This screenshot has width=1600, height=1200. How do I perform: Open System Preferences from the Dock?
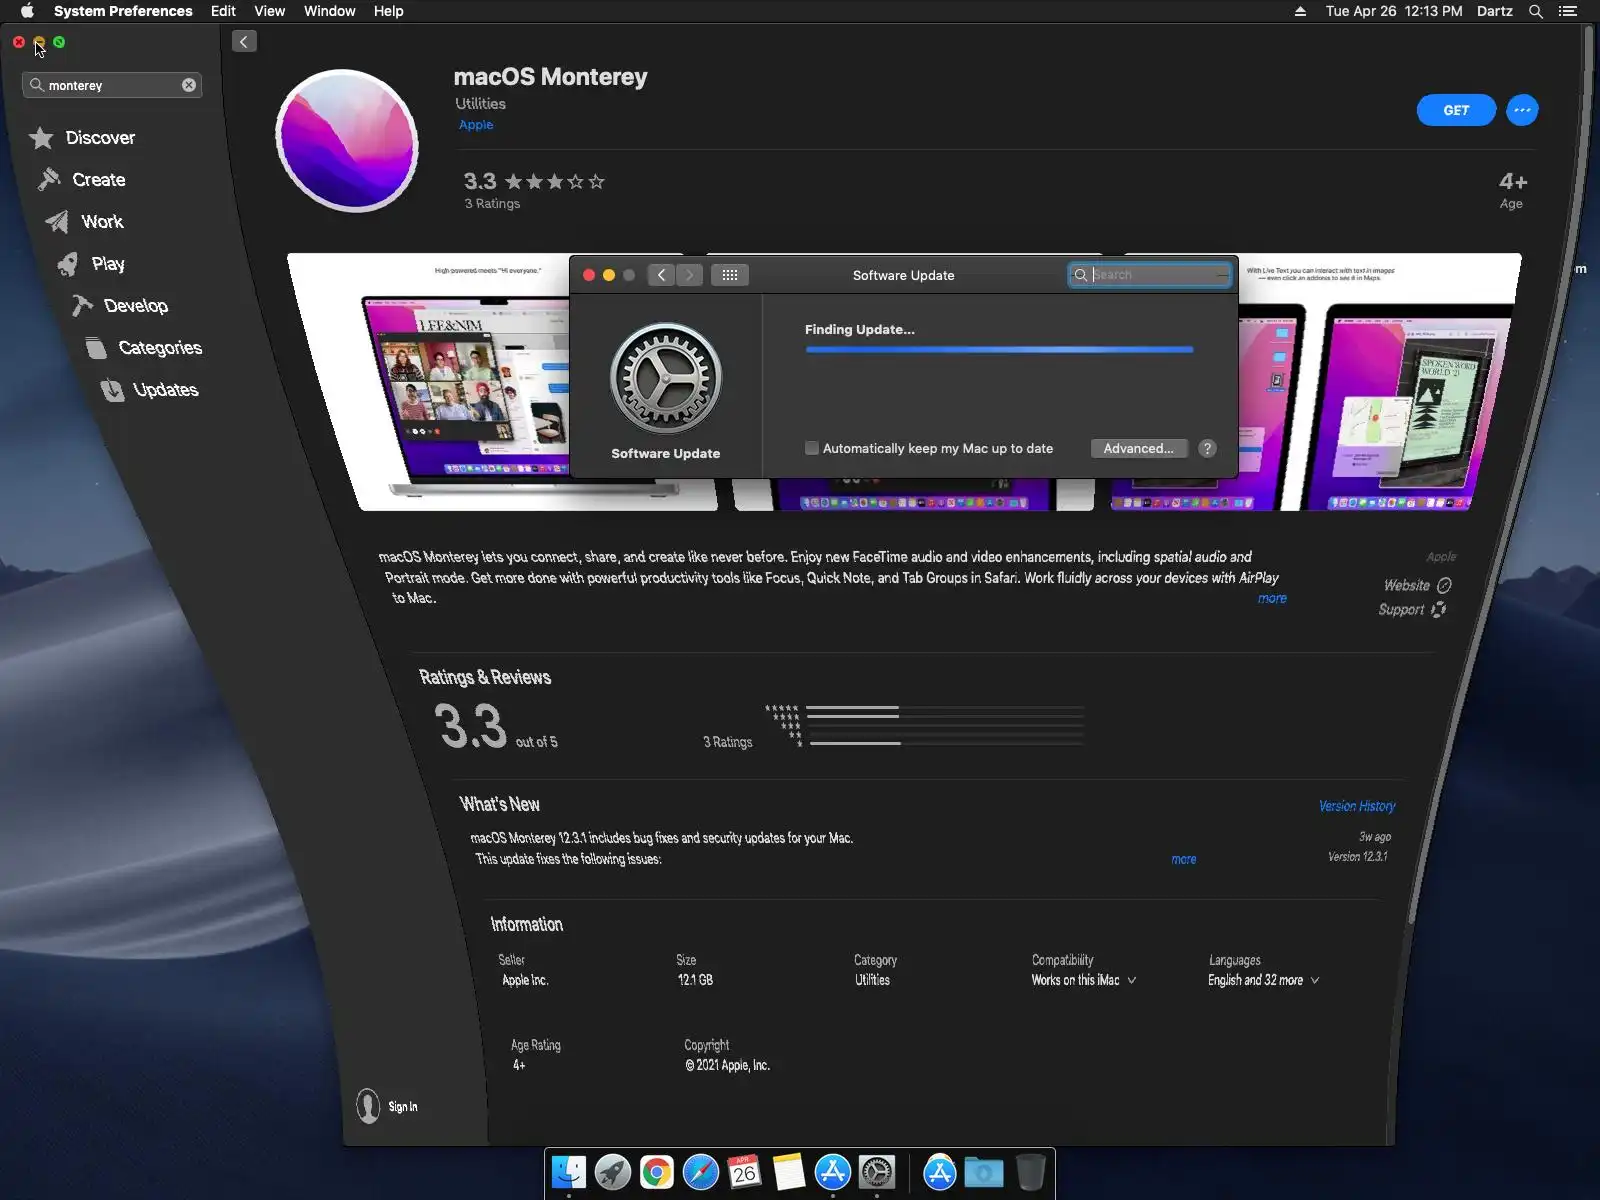tap(877, 1172)
